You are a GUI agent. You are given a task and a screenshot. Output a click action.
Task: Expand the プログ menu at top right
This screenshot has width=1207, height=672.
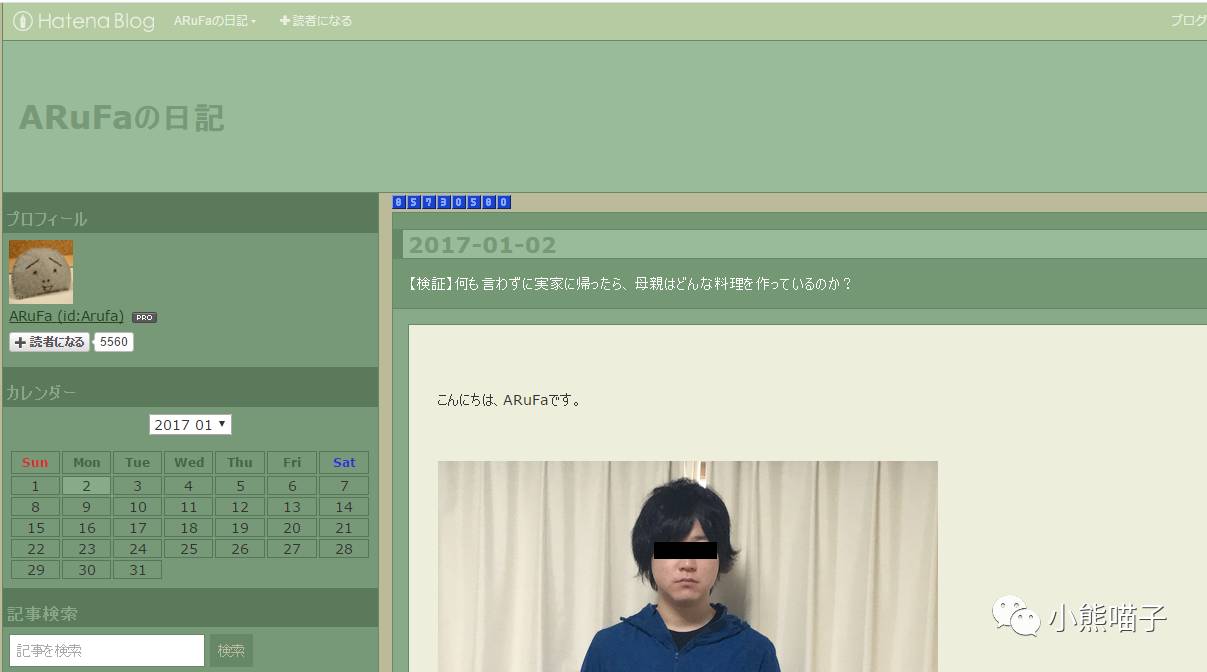pyautogui.click(x=1188, y=20)
